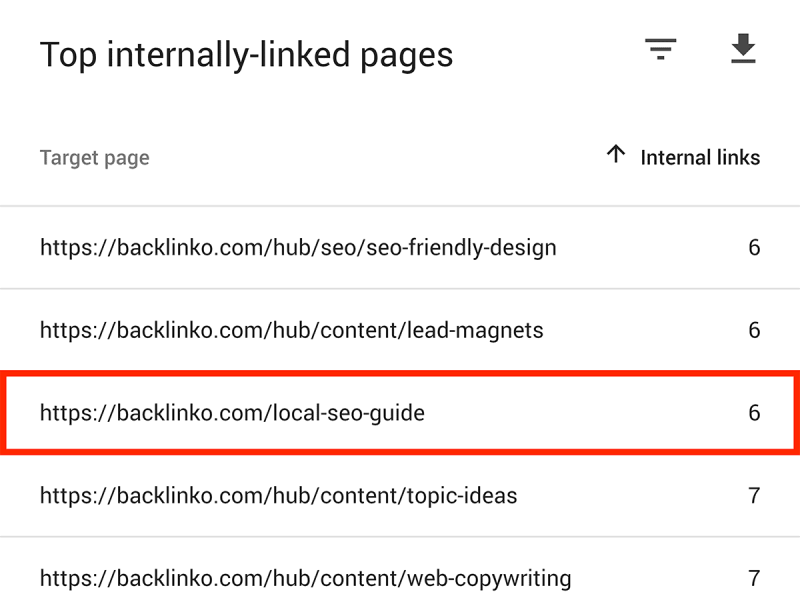Select link count 7 for web-copywriting
The width and height of the screenshot is (800, 616).
(754, 578)
